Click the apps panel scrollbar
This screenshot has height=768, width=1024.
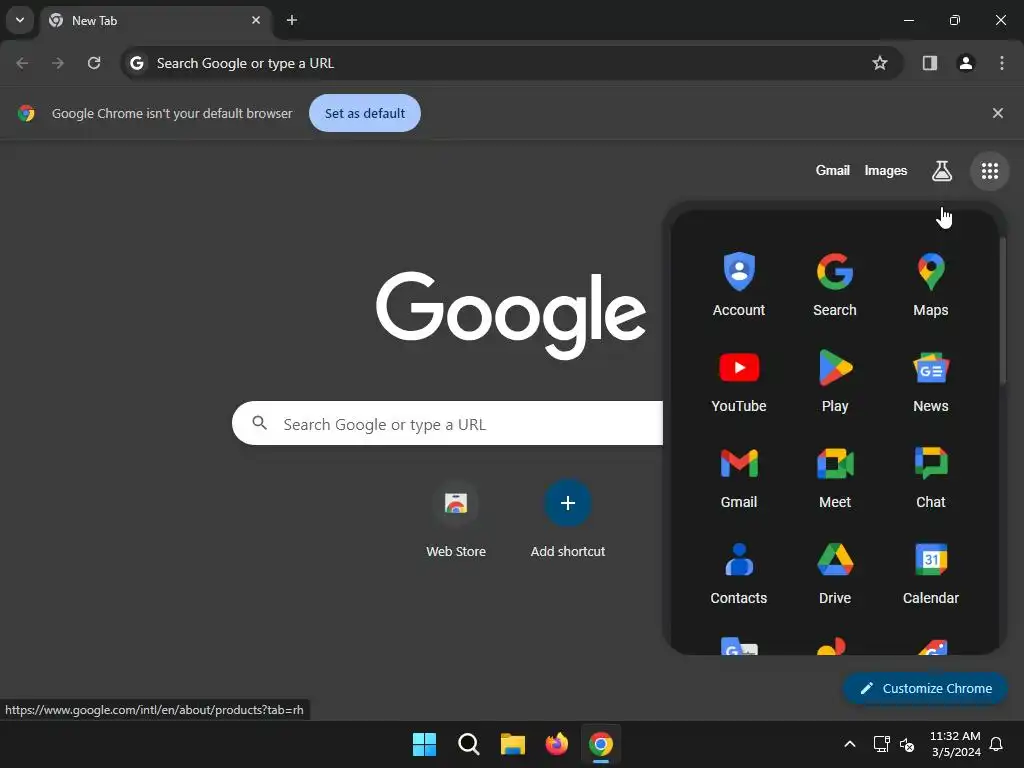(1003, 310)
